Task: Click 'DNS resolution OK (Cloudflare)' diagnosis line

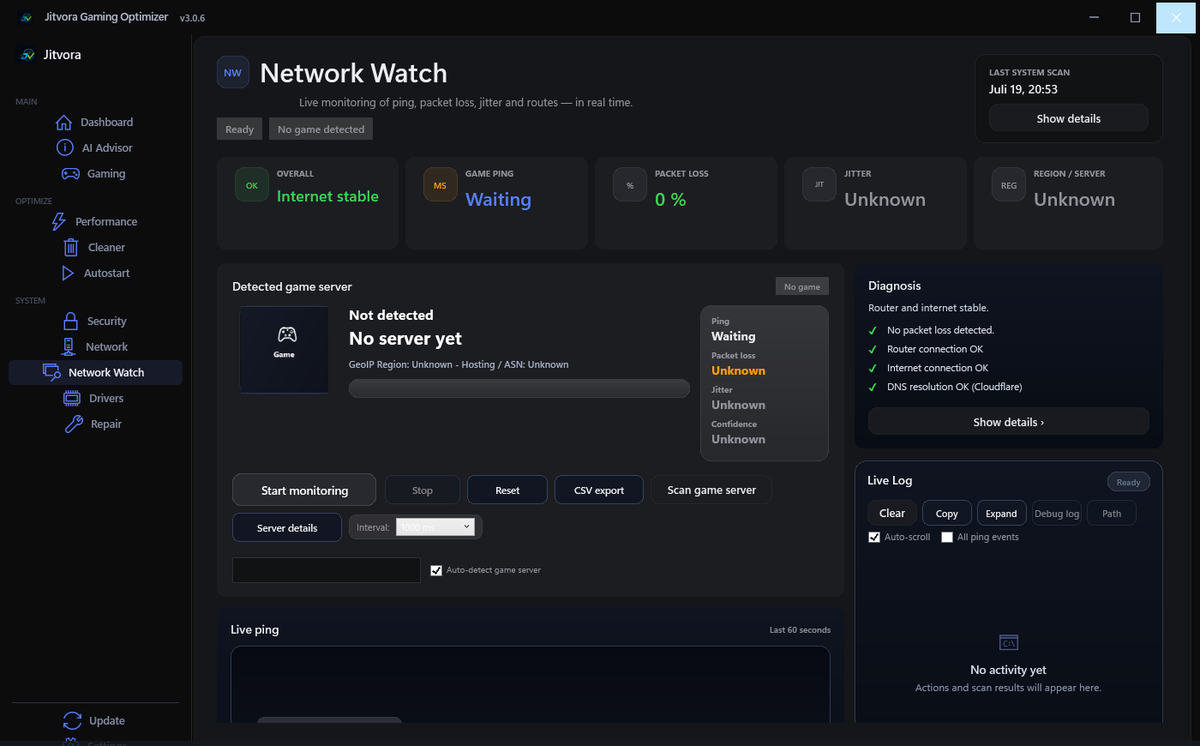Action: point(954,386)
